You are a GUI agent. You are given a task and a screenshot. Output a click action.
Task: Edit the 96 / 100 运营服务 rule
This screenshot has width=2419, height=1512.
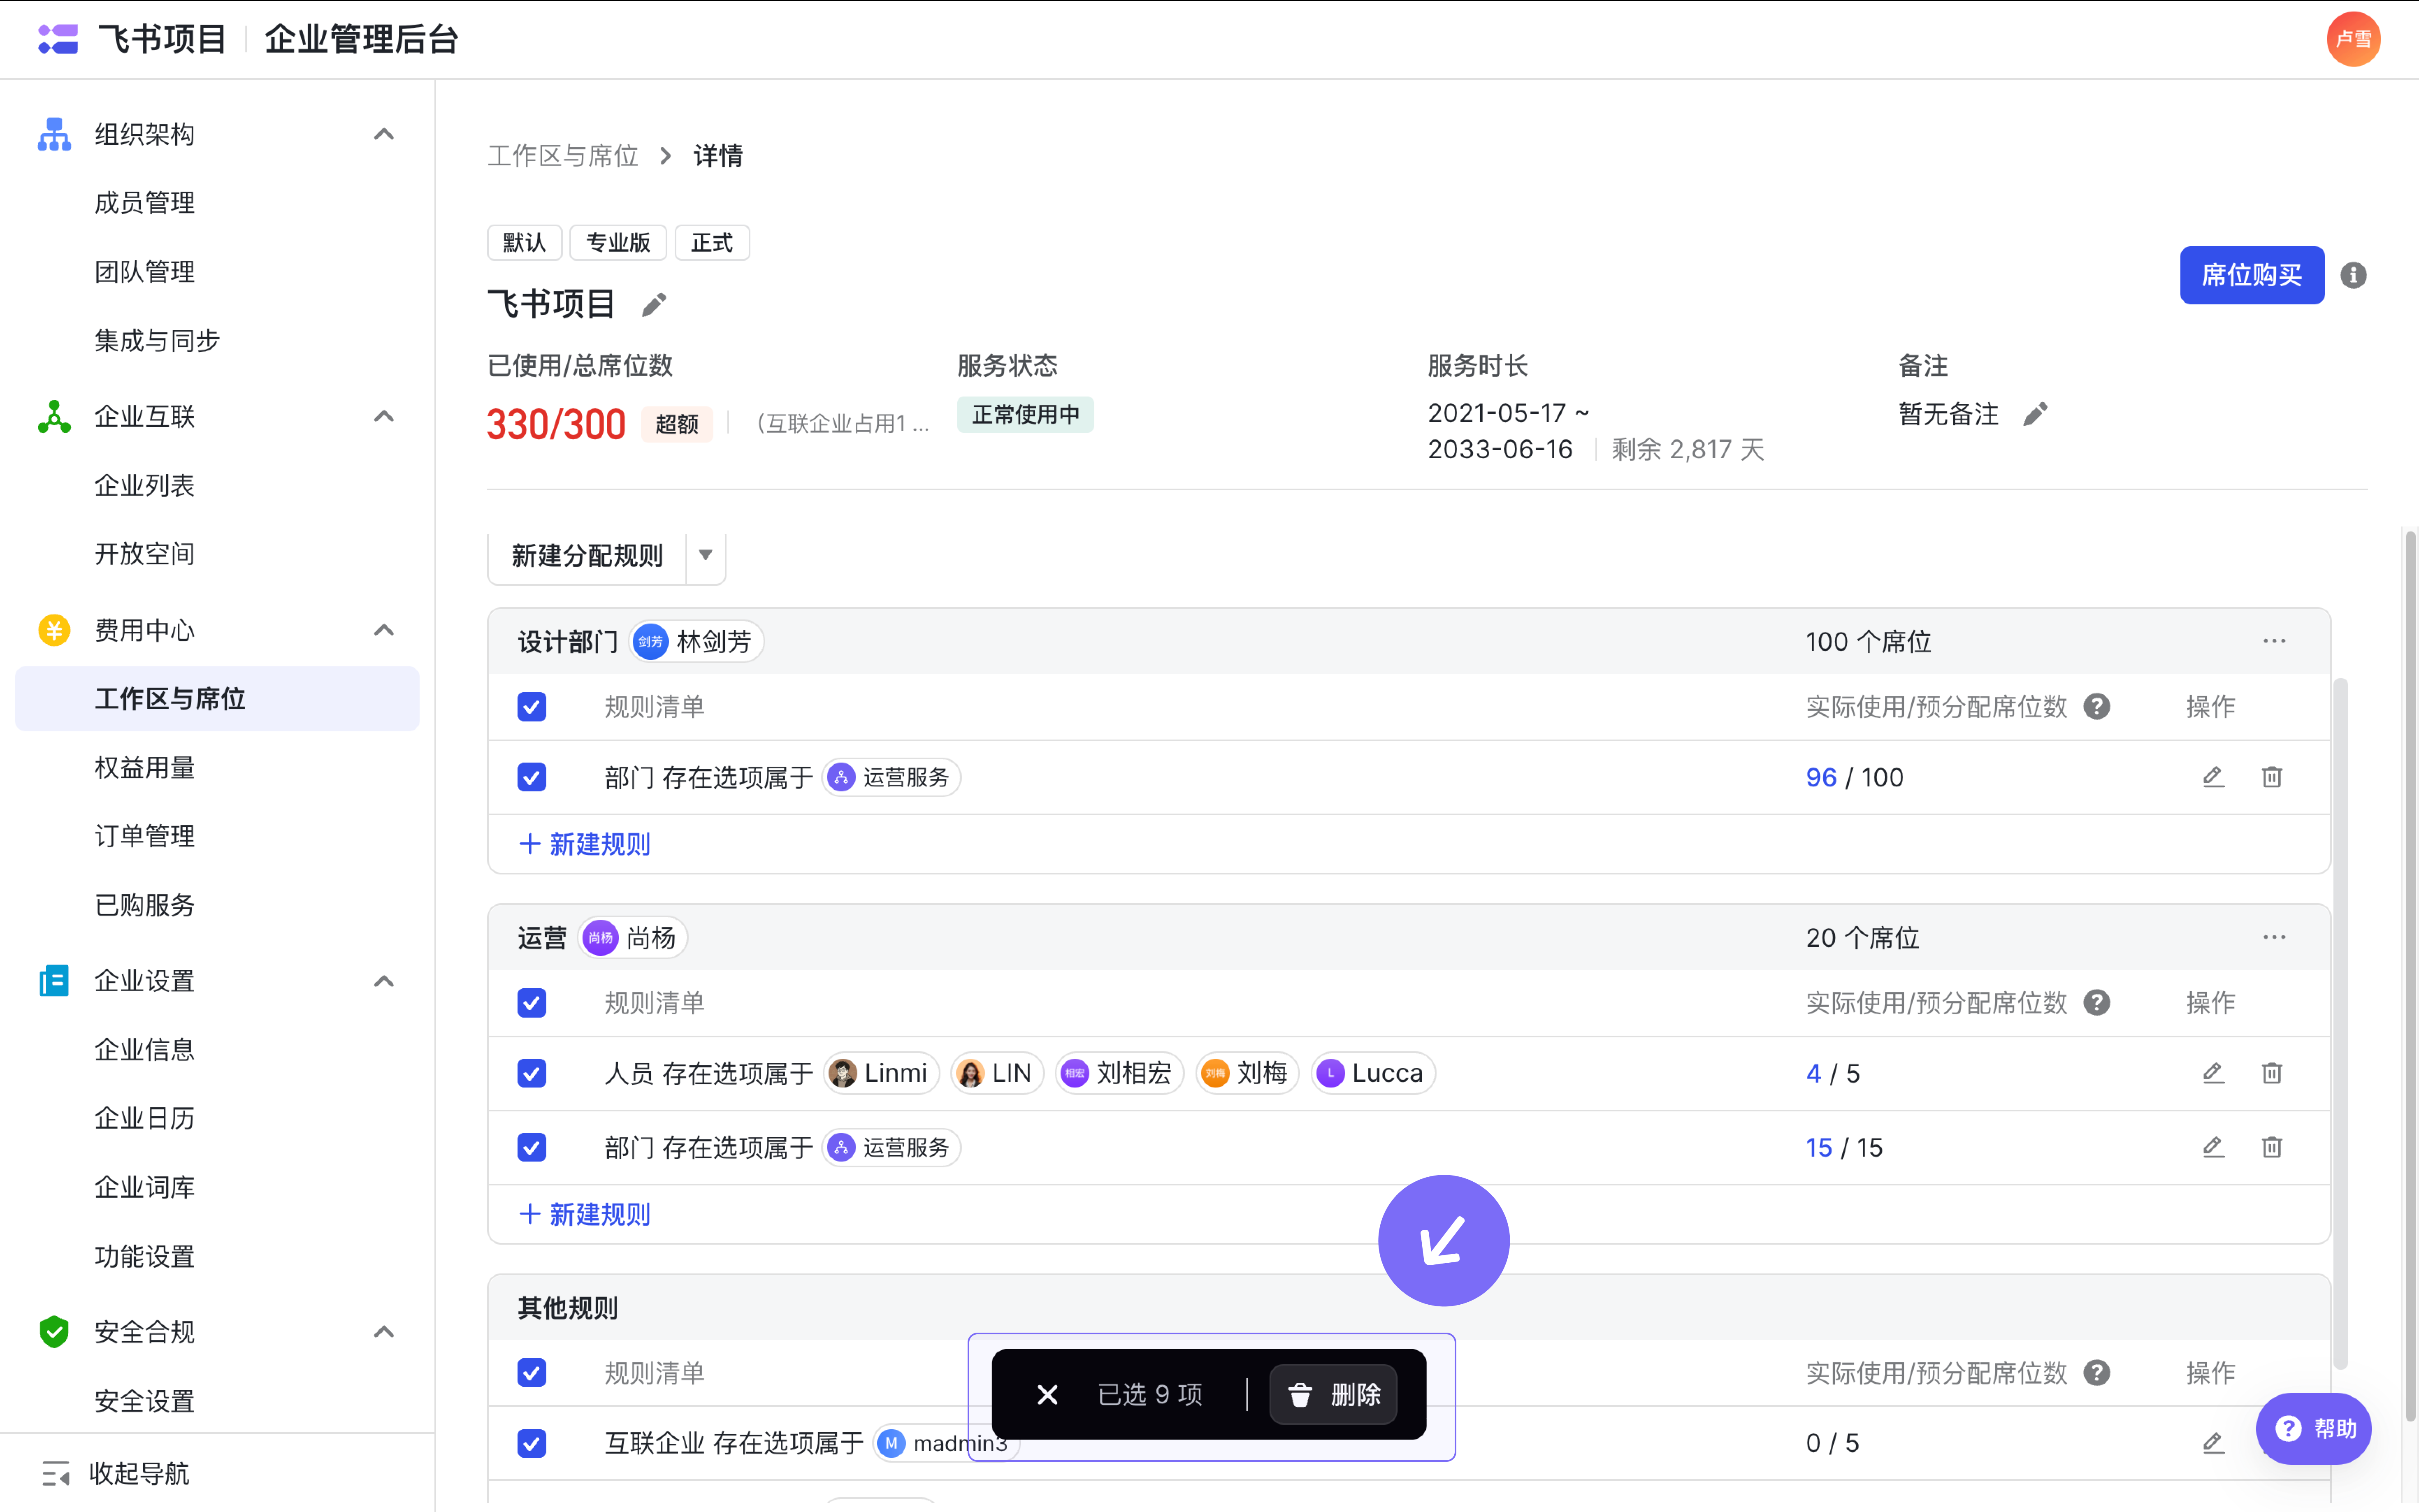[2213, 777]
